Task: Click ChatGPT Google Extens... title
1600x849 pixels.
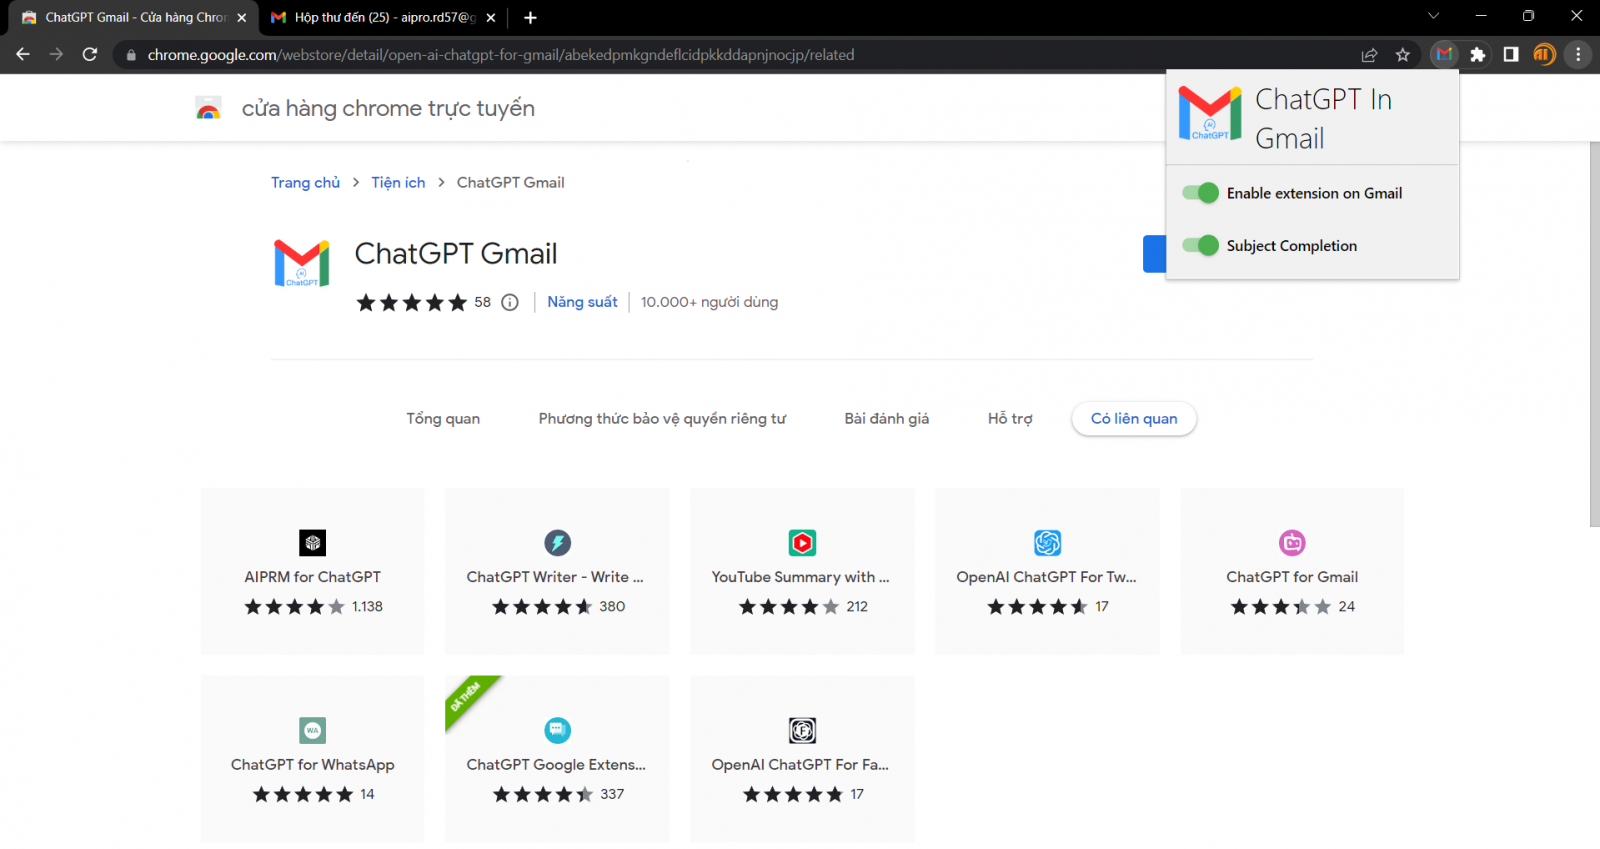Action: (x=556, y=765)
